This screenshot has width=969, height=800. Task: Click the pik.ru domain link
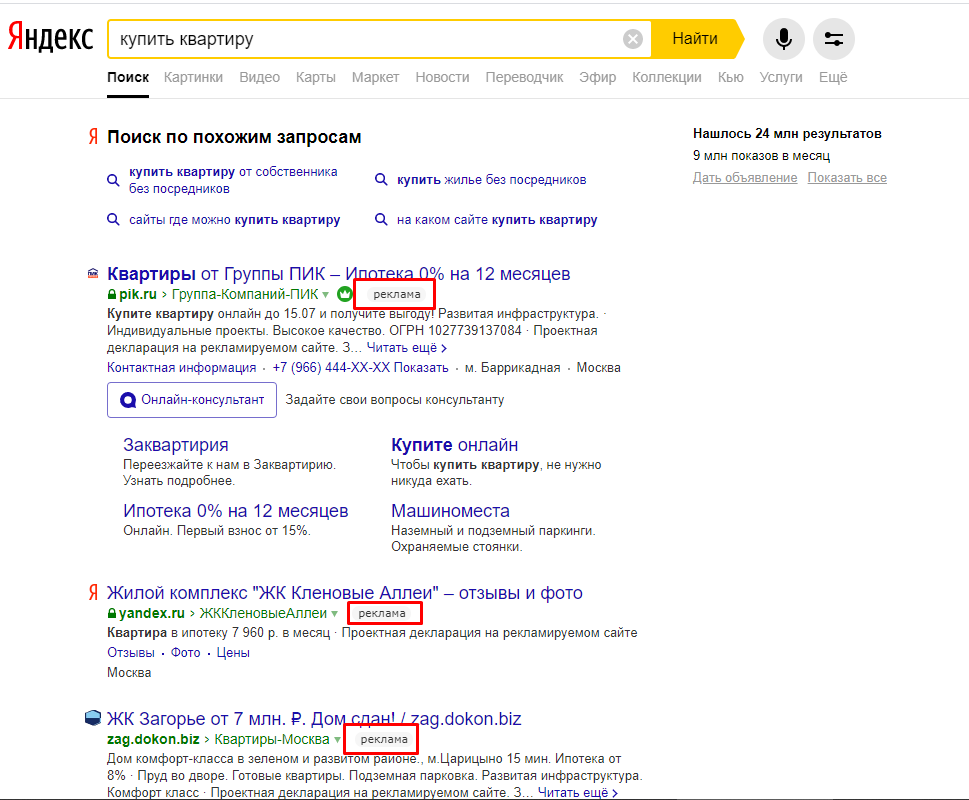[137, 294]
